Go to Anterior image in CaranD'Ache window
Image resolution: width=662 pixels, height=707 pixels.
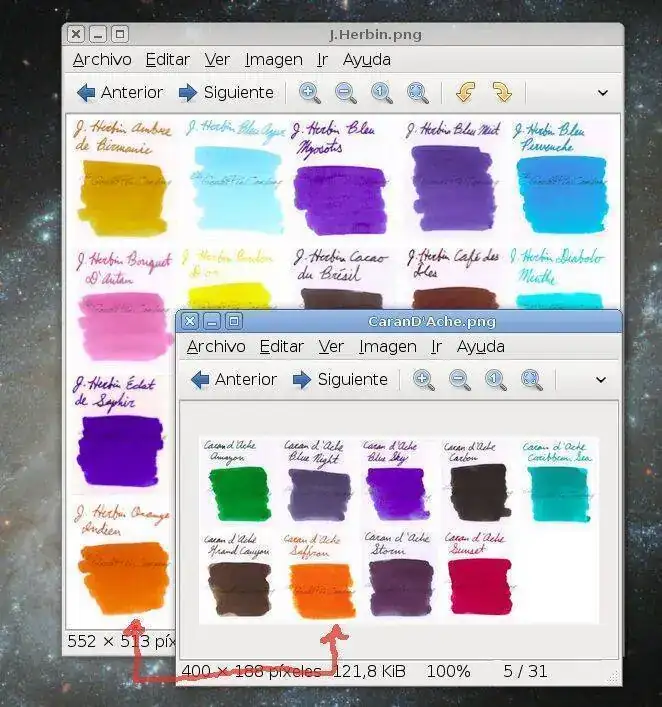click(233, 380)
